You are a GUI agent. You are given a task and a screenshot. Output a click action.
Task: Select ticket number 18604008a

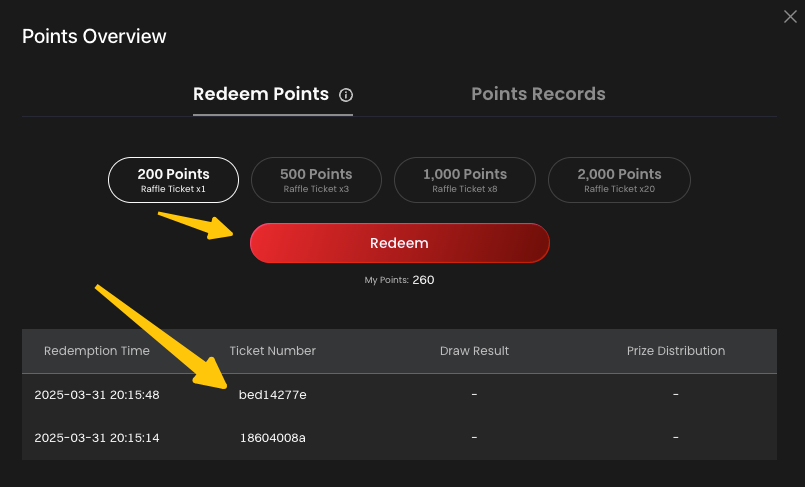click(x=273, y=438)
